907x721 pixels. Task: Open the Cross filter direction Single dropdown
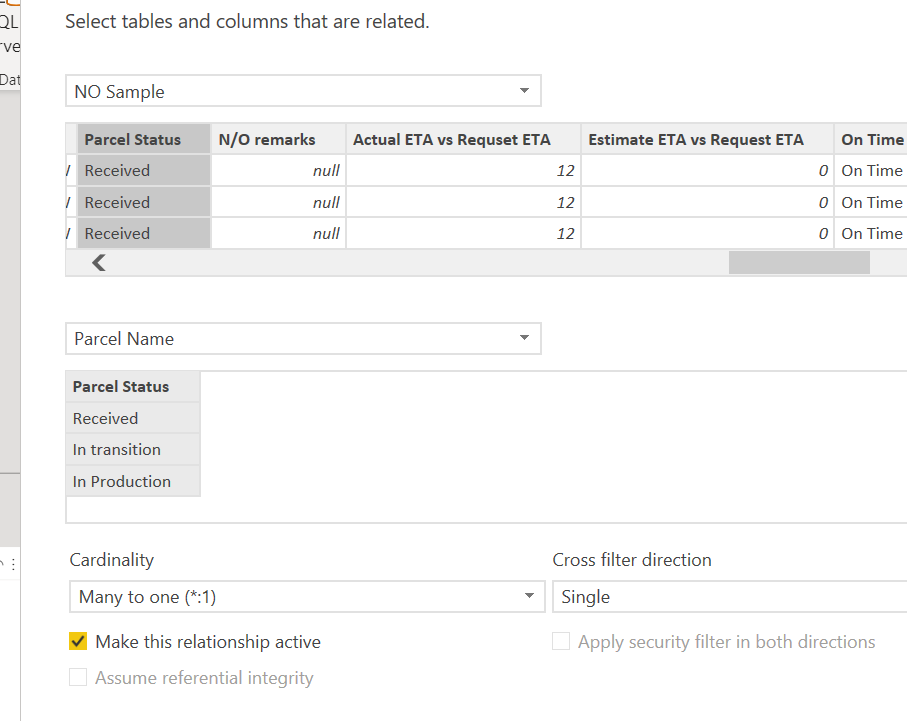729,597
